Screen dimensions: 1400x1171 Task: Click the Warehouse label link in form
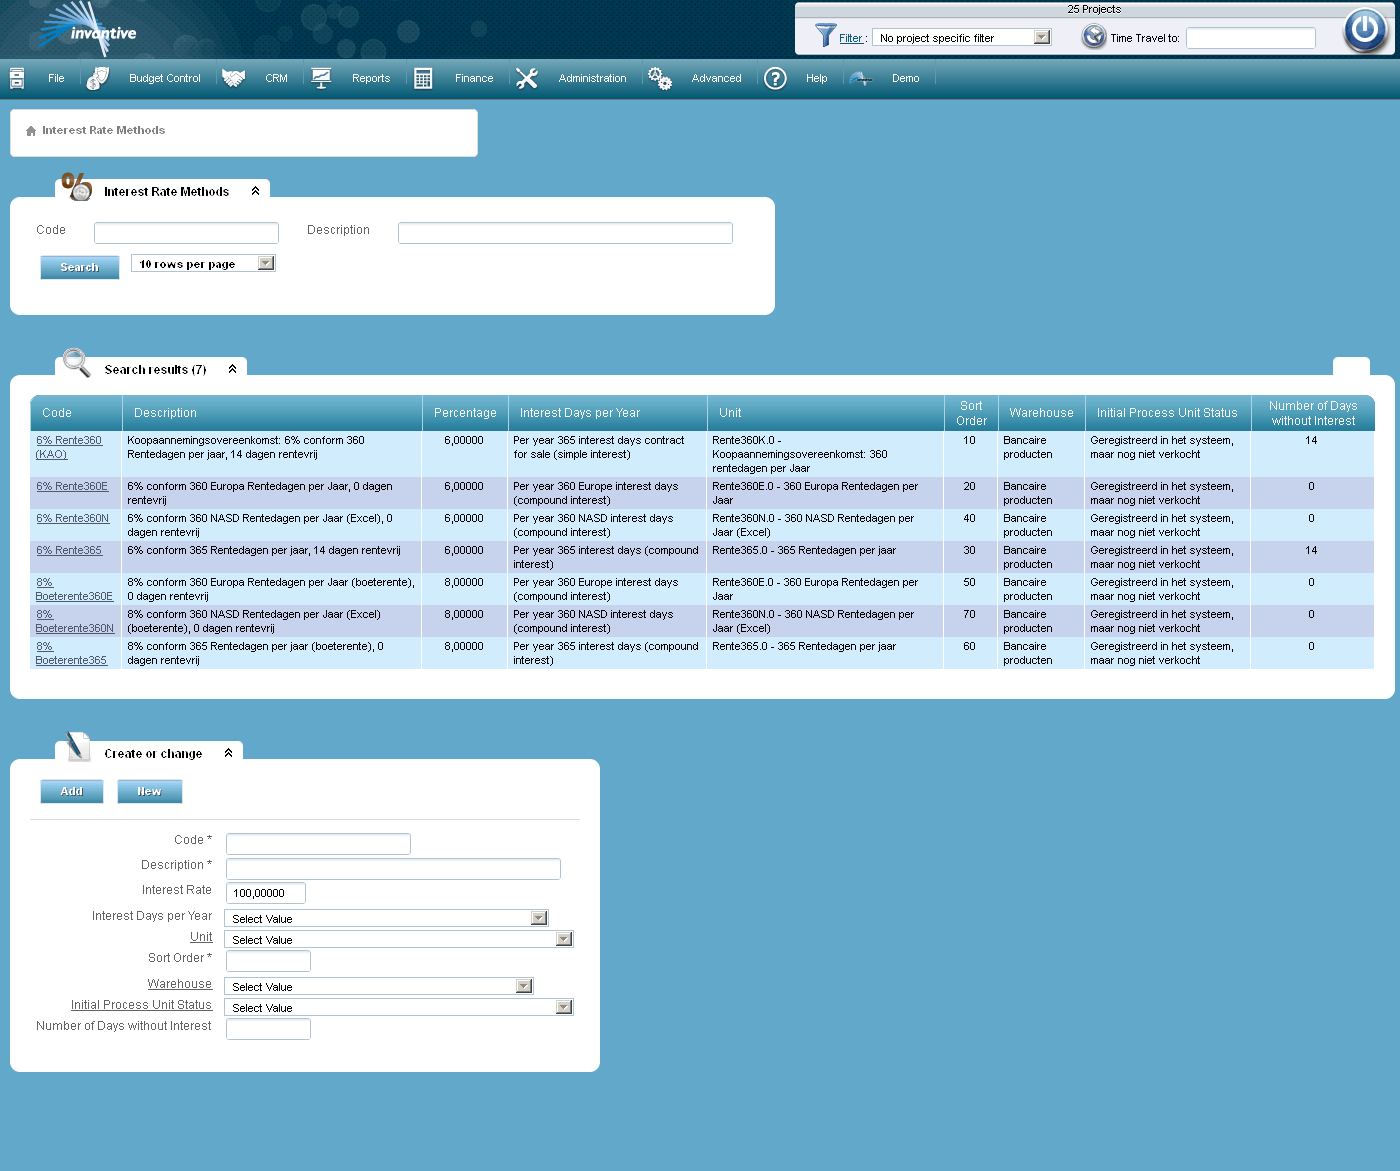[180, 984]
